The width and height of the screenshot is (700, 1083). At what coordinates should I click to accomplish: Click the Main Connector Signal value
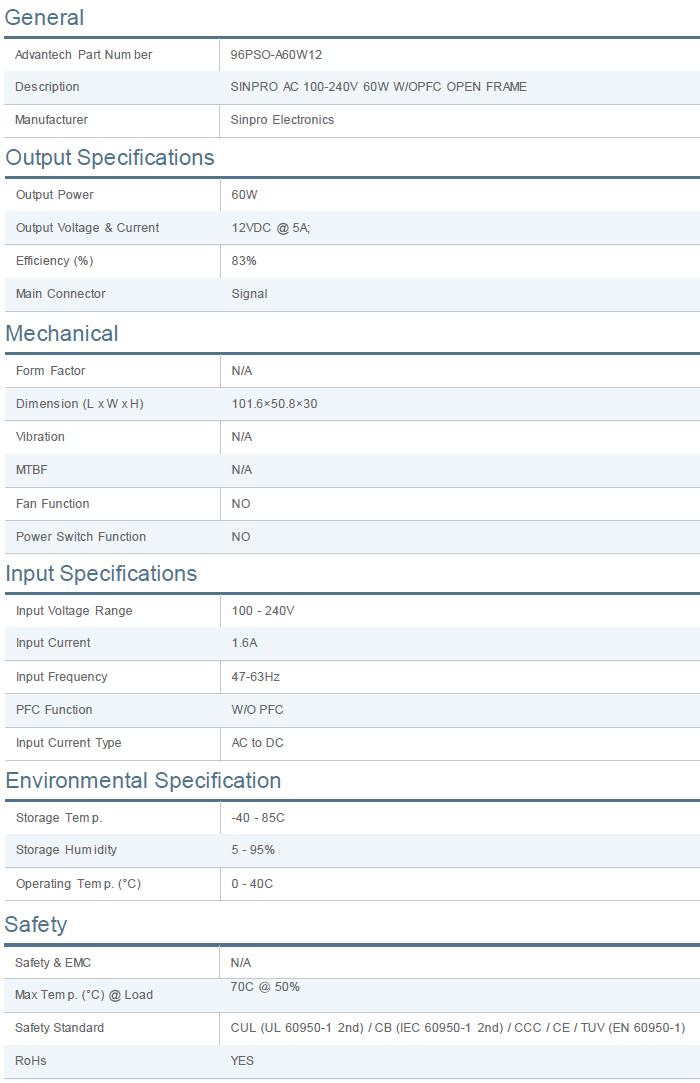pyautogui.click(x=249, y=294)
